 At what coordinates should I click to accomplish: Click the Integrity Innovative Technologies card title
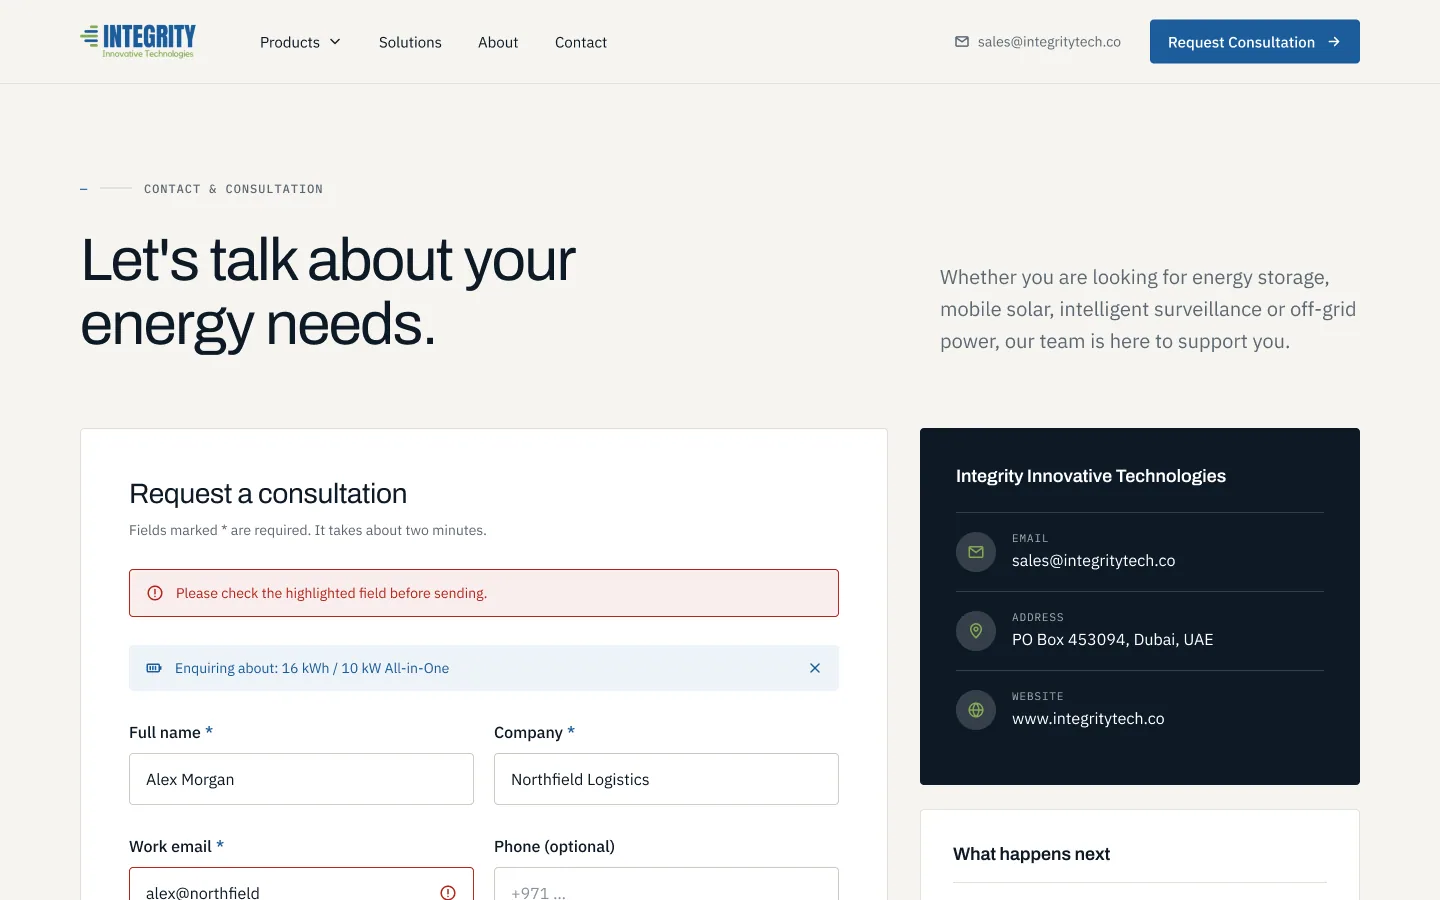(x=1091, y=476)
